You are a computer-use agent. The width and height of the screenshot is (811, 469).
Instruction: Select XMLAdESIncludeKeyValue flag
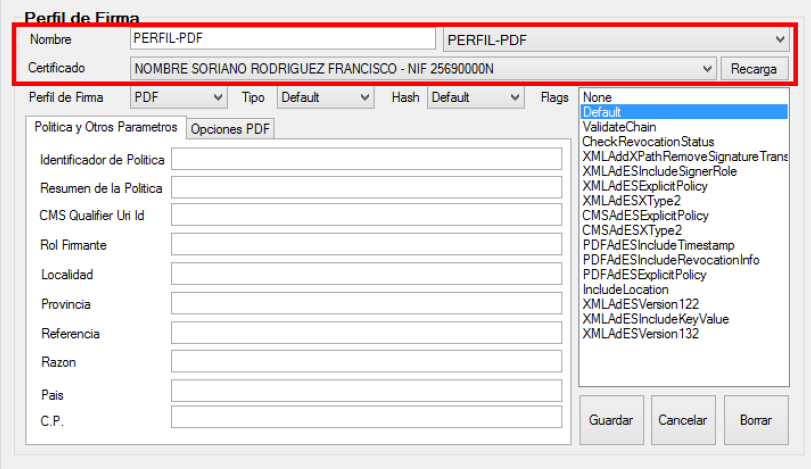(684, 319)
